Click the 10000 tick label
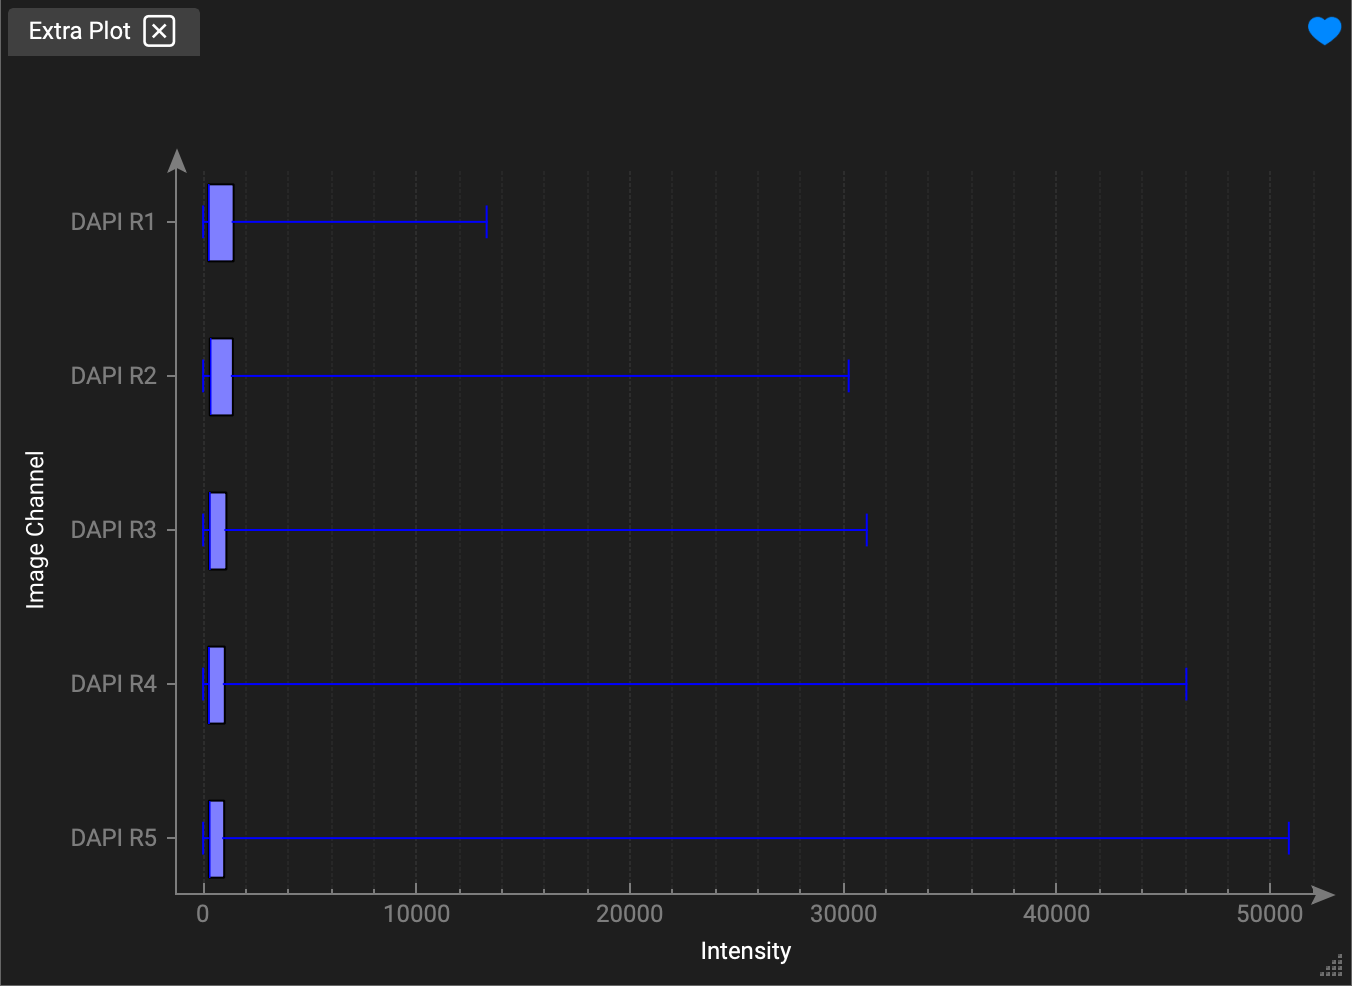Screen dimensions: 1352x986 click(417, 914)
